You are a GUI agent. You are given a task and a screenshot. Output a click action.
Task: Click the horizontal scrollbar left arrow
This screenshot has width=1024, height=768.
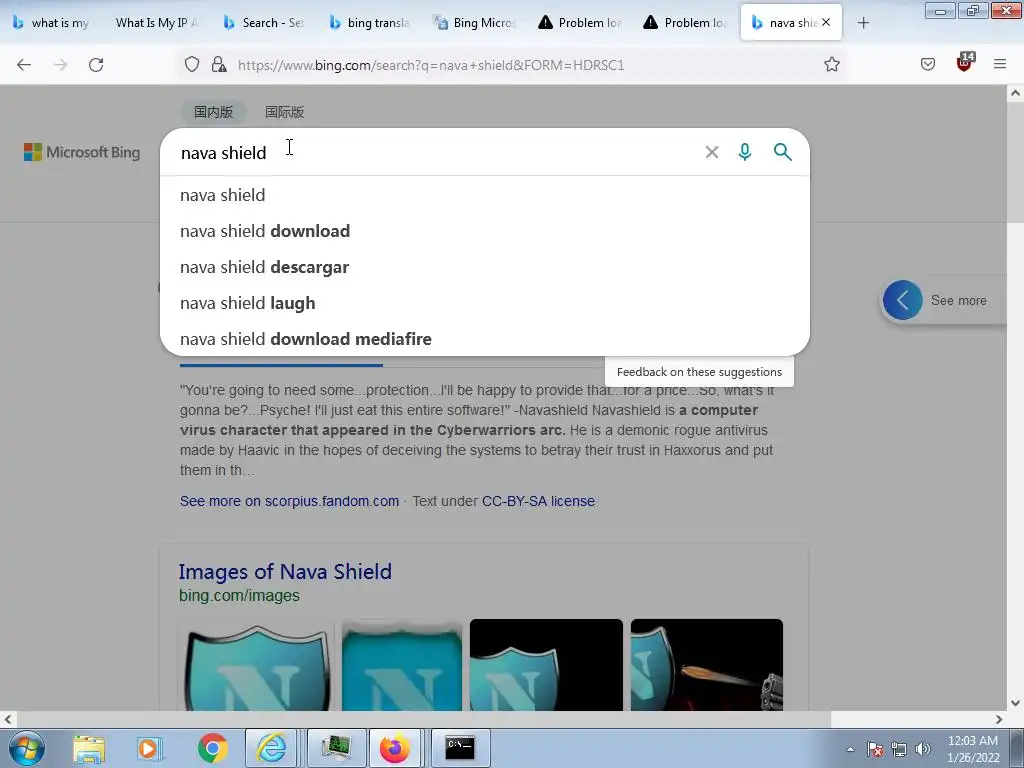pyautogui.click(x=8, y=719)
